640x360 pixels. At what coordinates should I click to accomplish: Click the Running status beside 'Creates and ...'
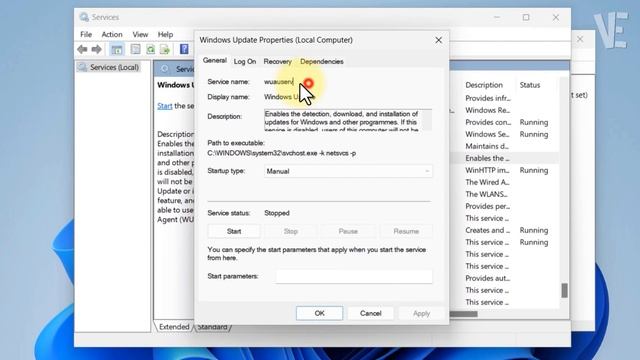tap(534, 230)
